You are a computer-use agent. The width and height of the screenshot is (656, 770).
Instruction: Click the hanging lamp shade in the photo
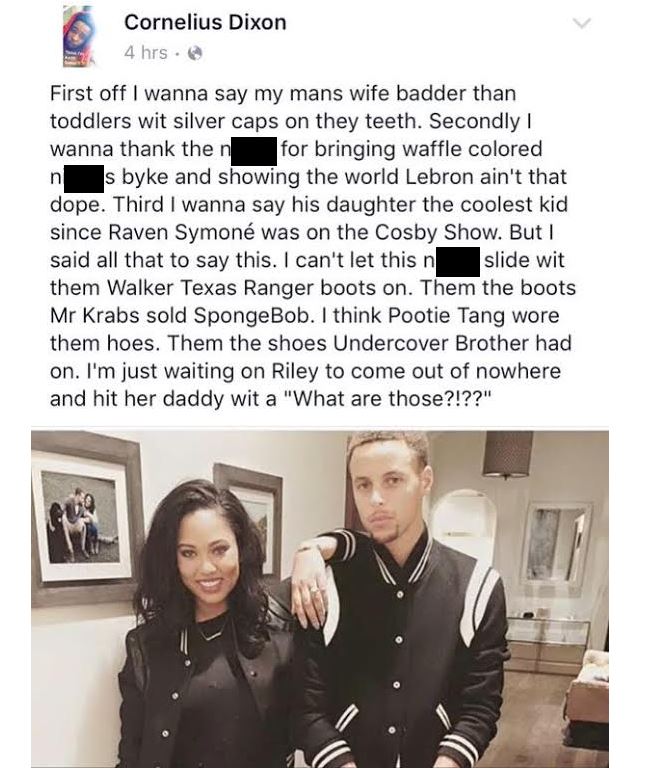click(508, 454)
